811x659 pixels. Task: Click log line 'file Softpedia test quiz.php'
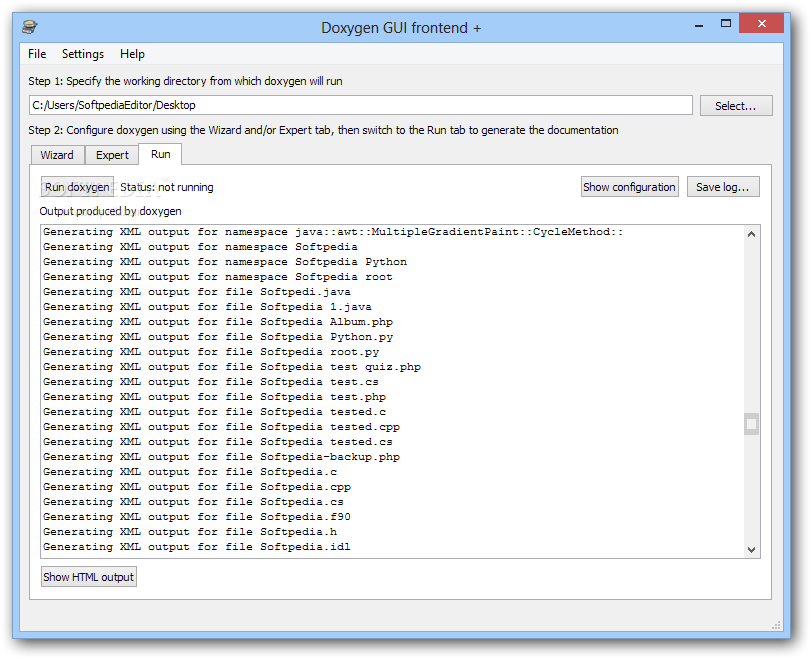pyautogui.click(x=232, y=367)
